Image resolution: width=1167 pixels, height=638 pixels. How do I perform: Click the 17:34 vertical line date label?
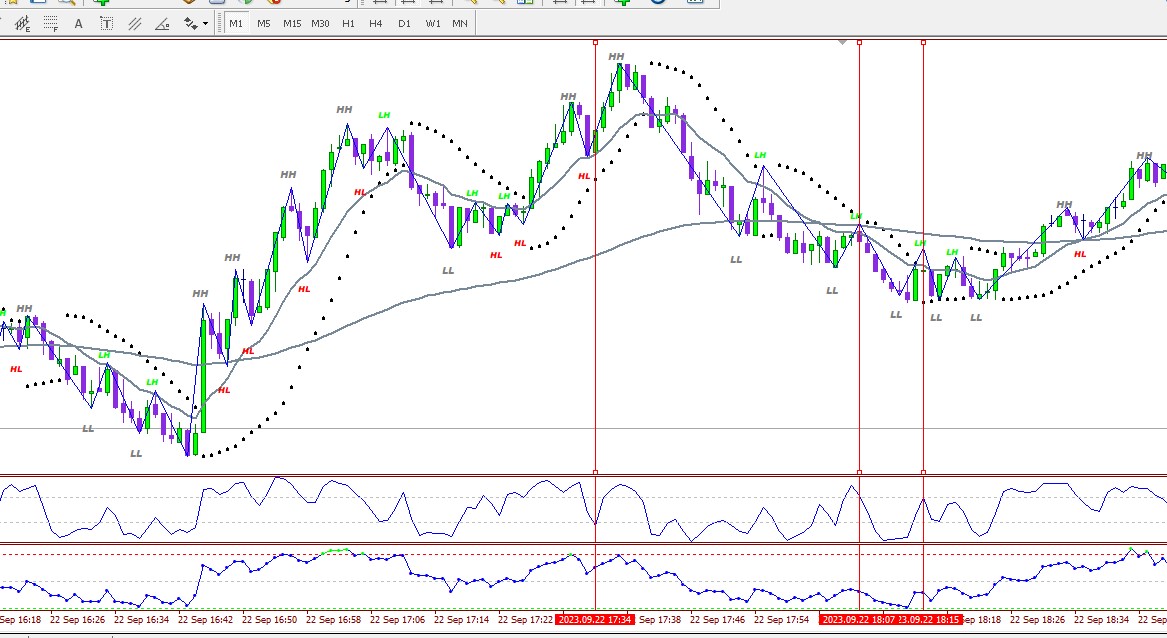click(595, 619)
